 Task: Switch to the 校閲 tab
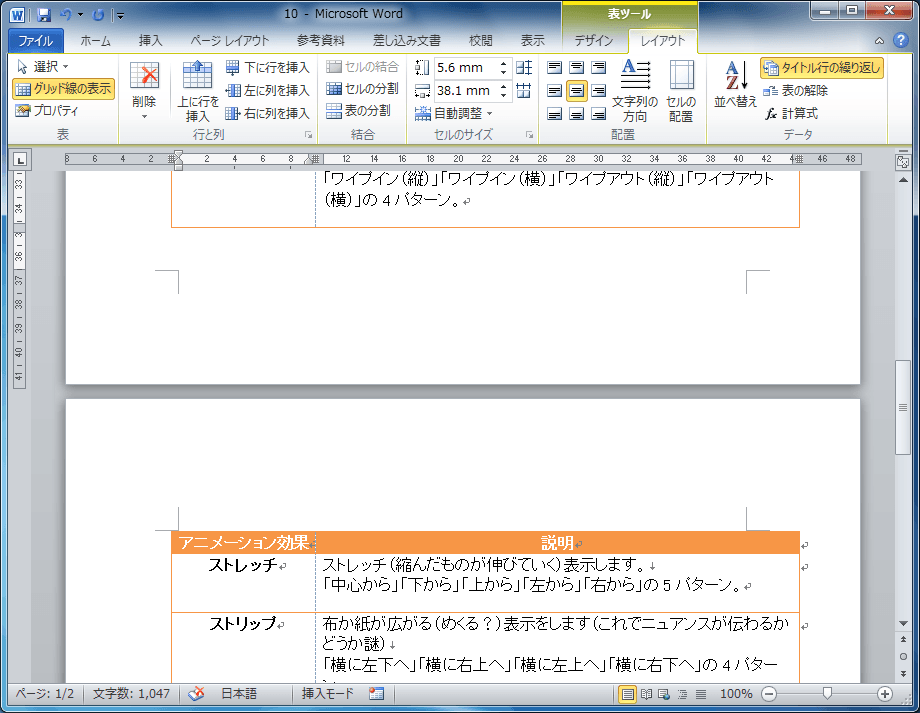tap(481, 40)
